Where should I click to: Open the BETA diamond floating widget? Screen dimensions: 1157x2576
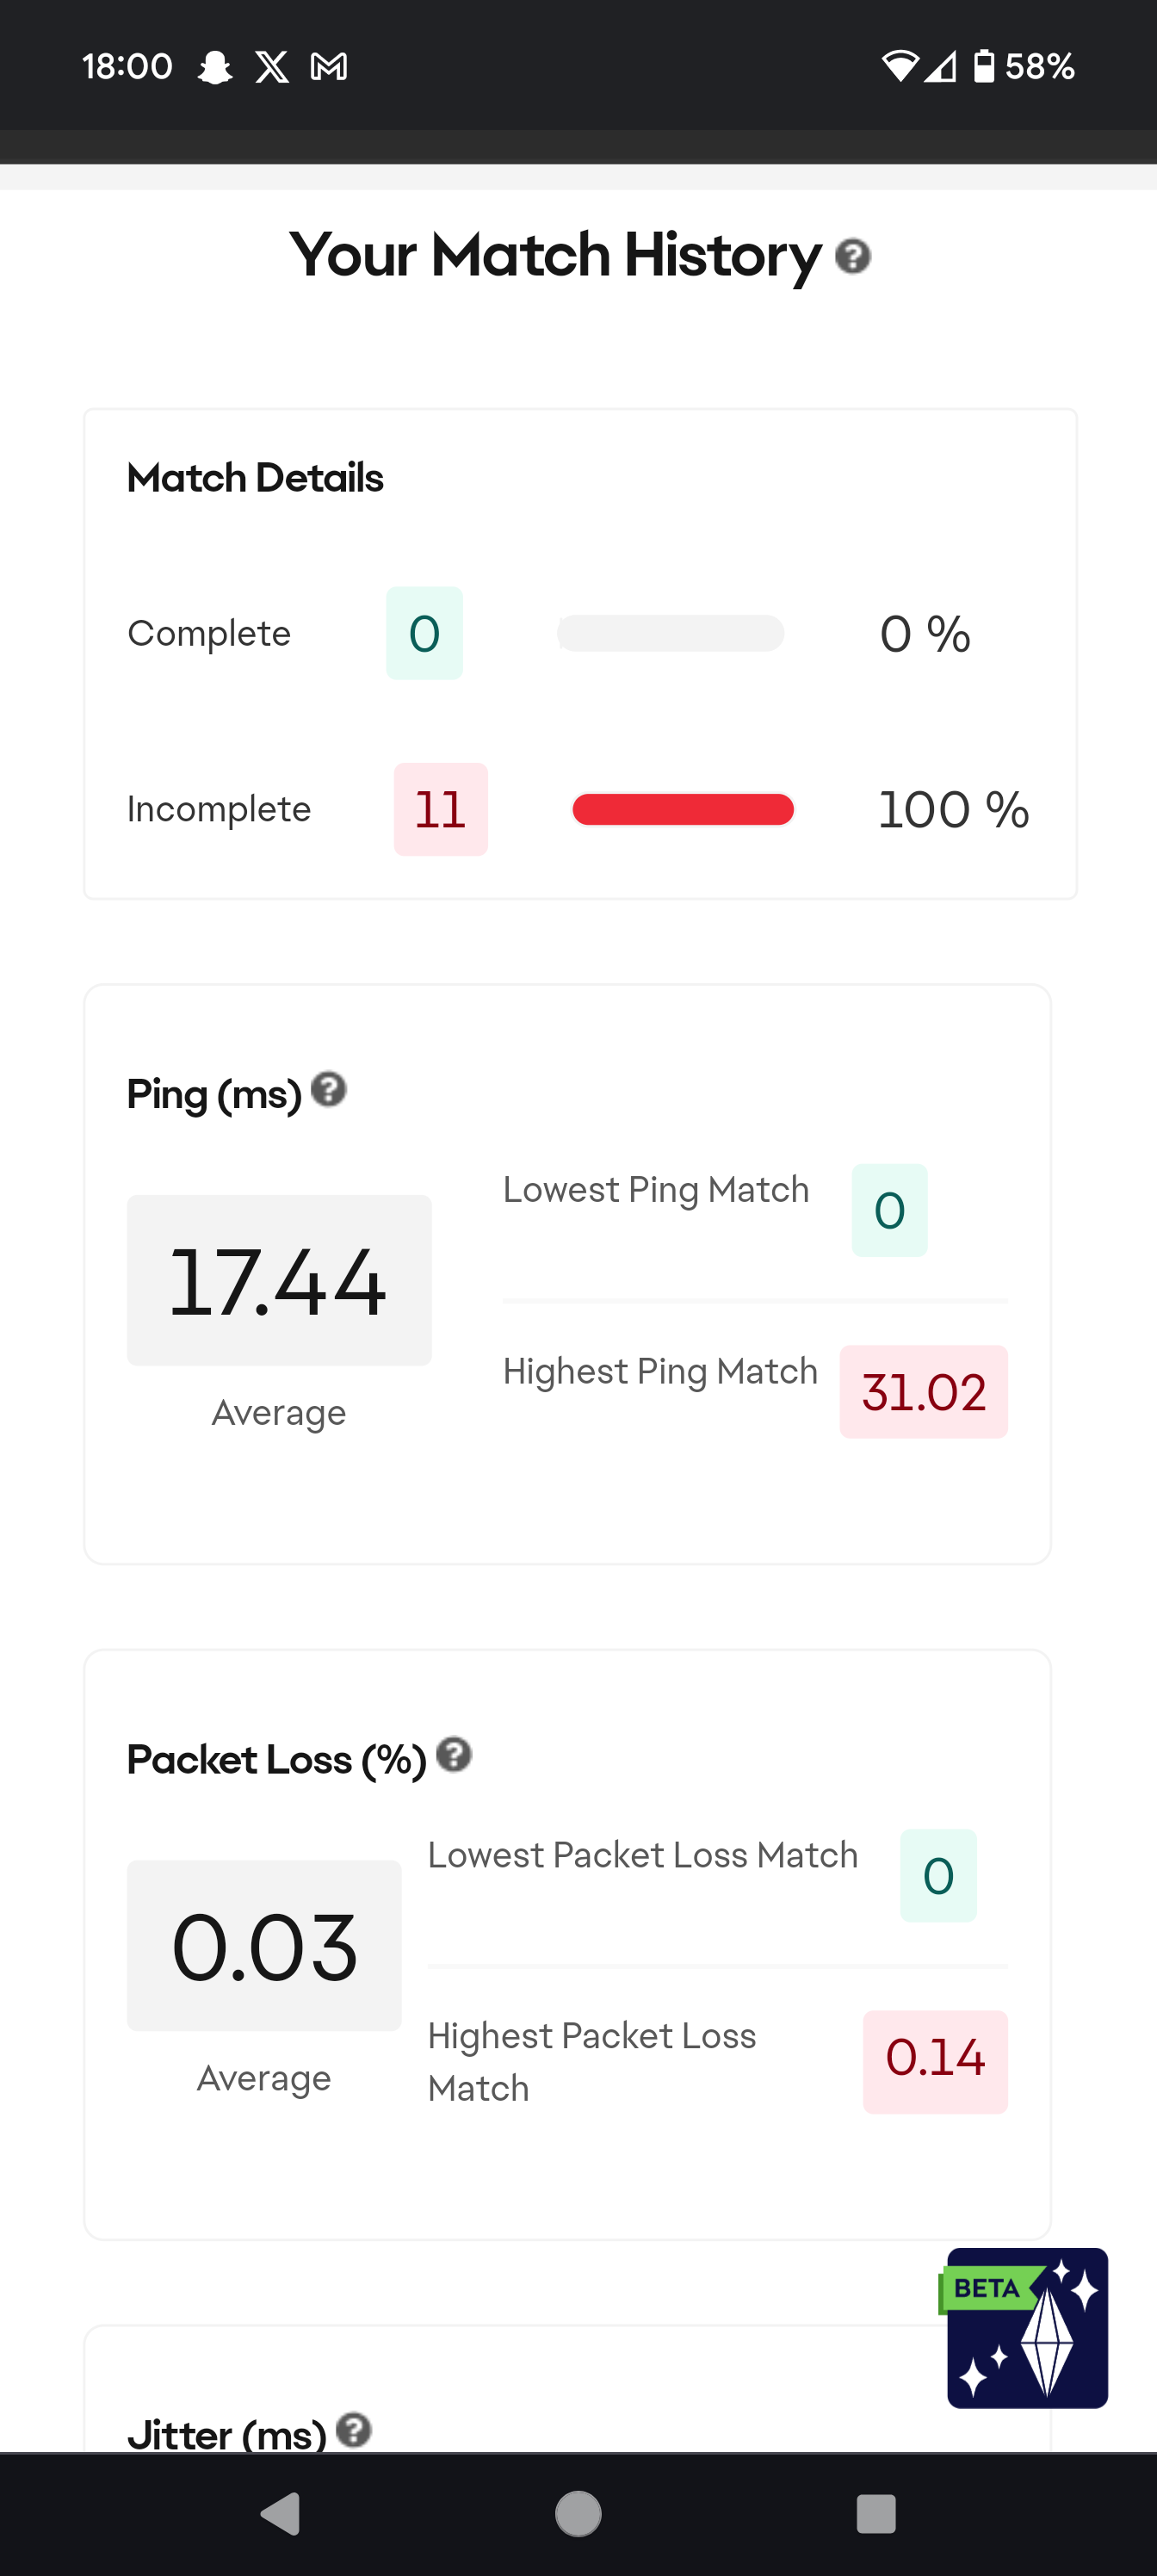click(x=1026, y=2327)
